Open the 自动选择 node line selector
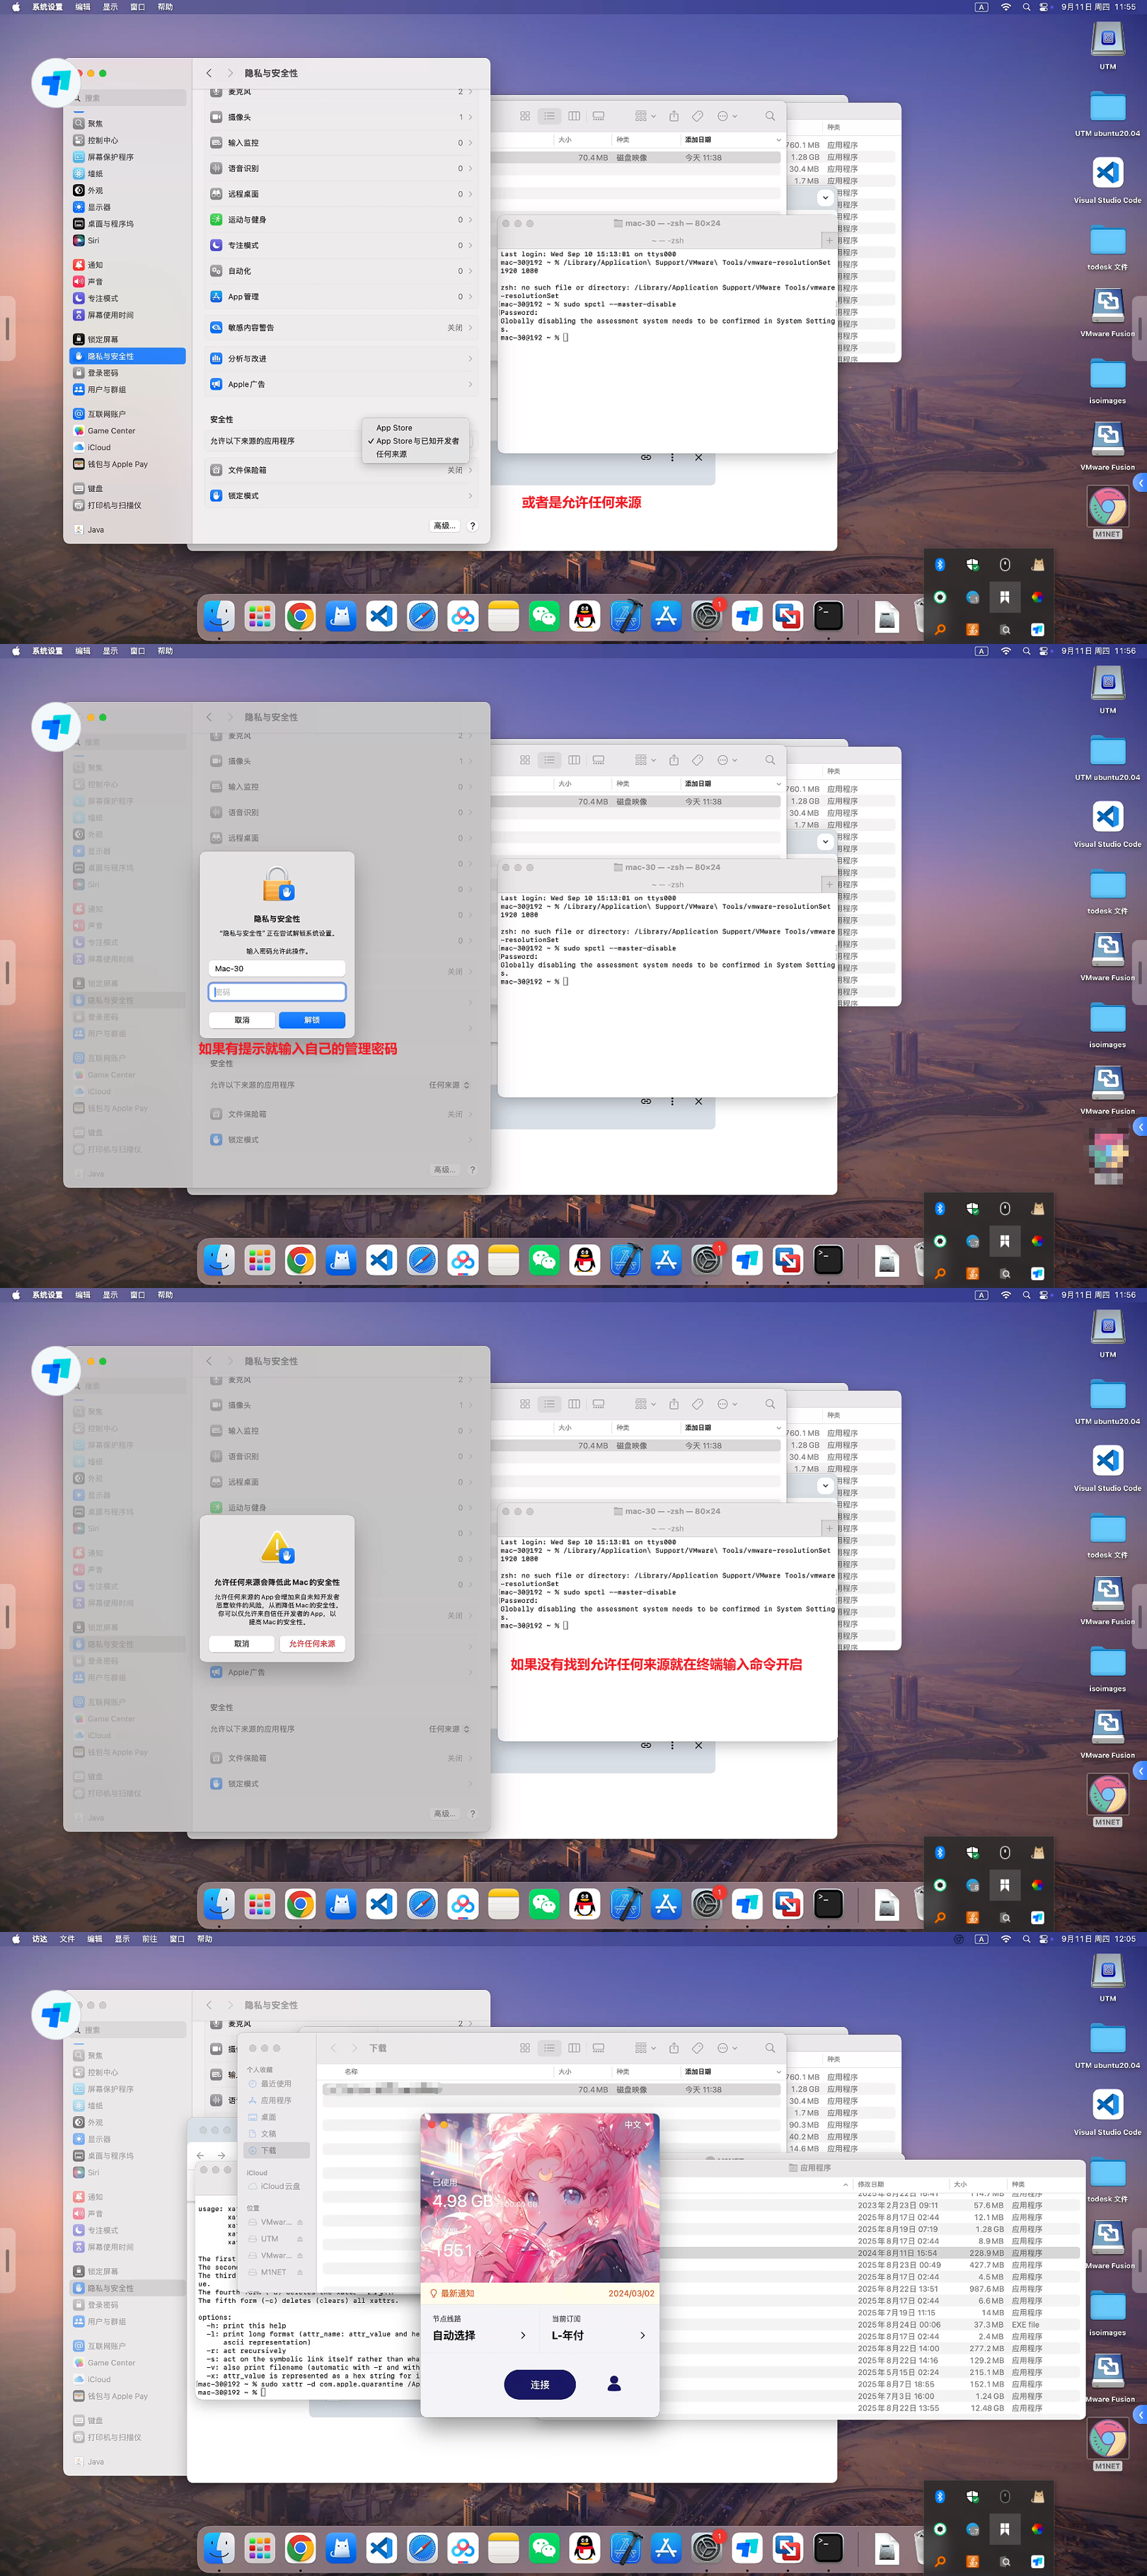The height and width of the screenshot is (2576, 1147). pos(478,2335)
